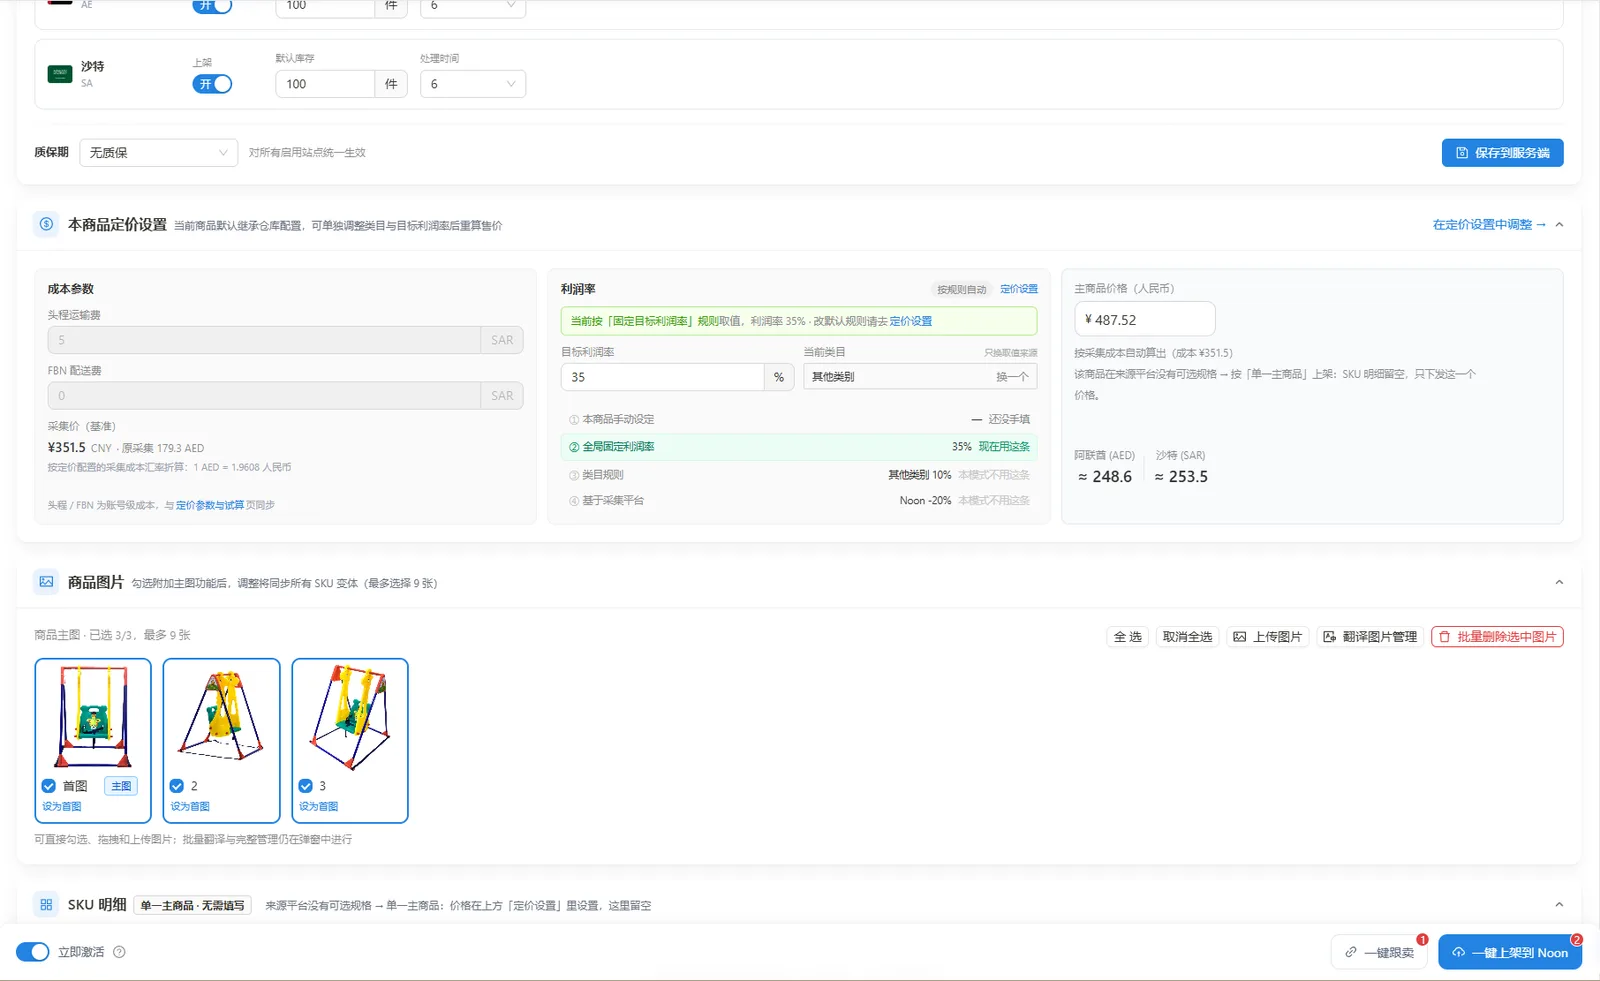Open 在定价设置中调整 link

(x=1489, y=225)
